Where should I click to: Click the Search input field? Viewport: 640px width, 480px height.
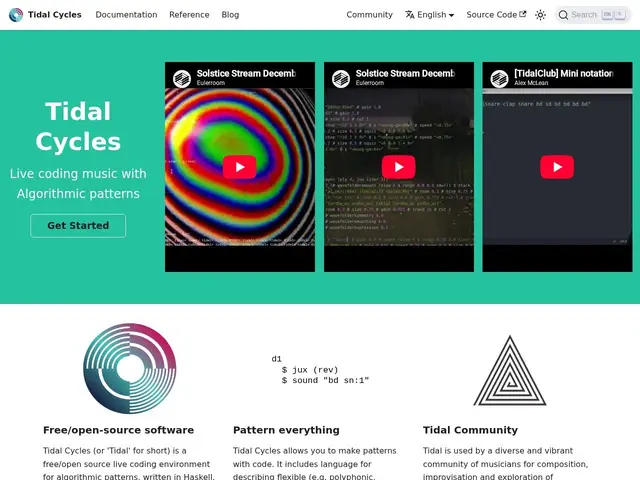point(593,15)
